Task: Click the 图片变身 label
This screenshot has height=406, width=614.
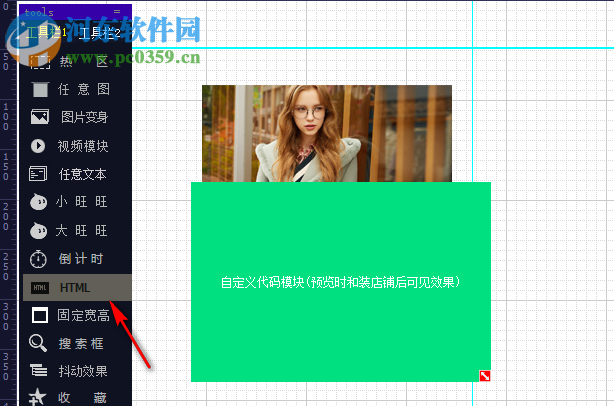Action: coord(84,117)
